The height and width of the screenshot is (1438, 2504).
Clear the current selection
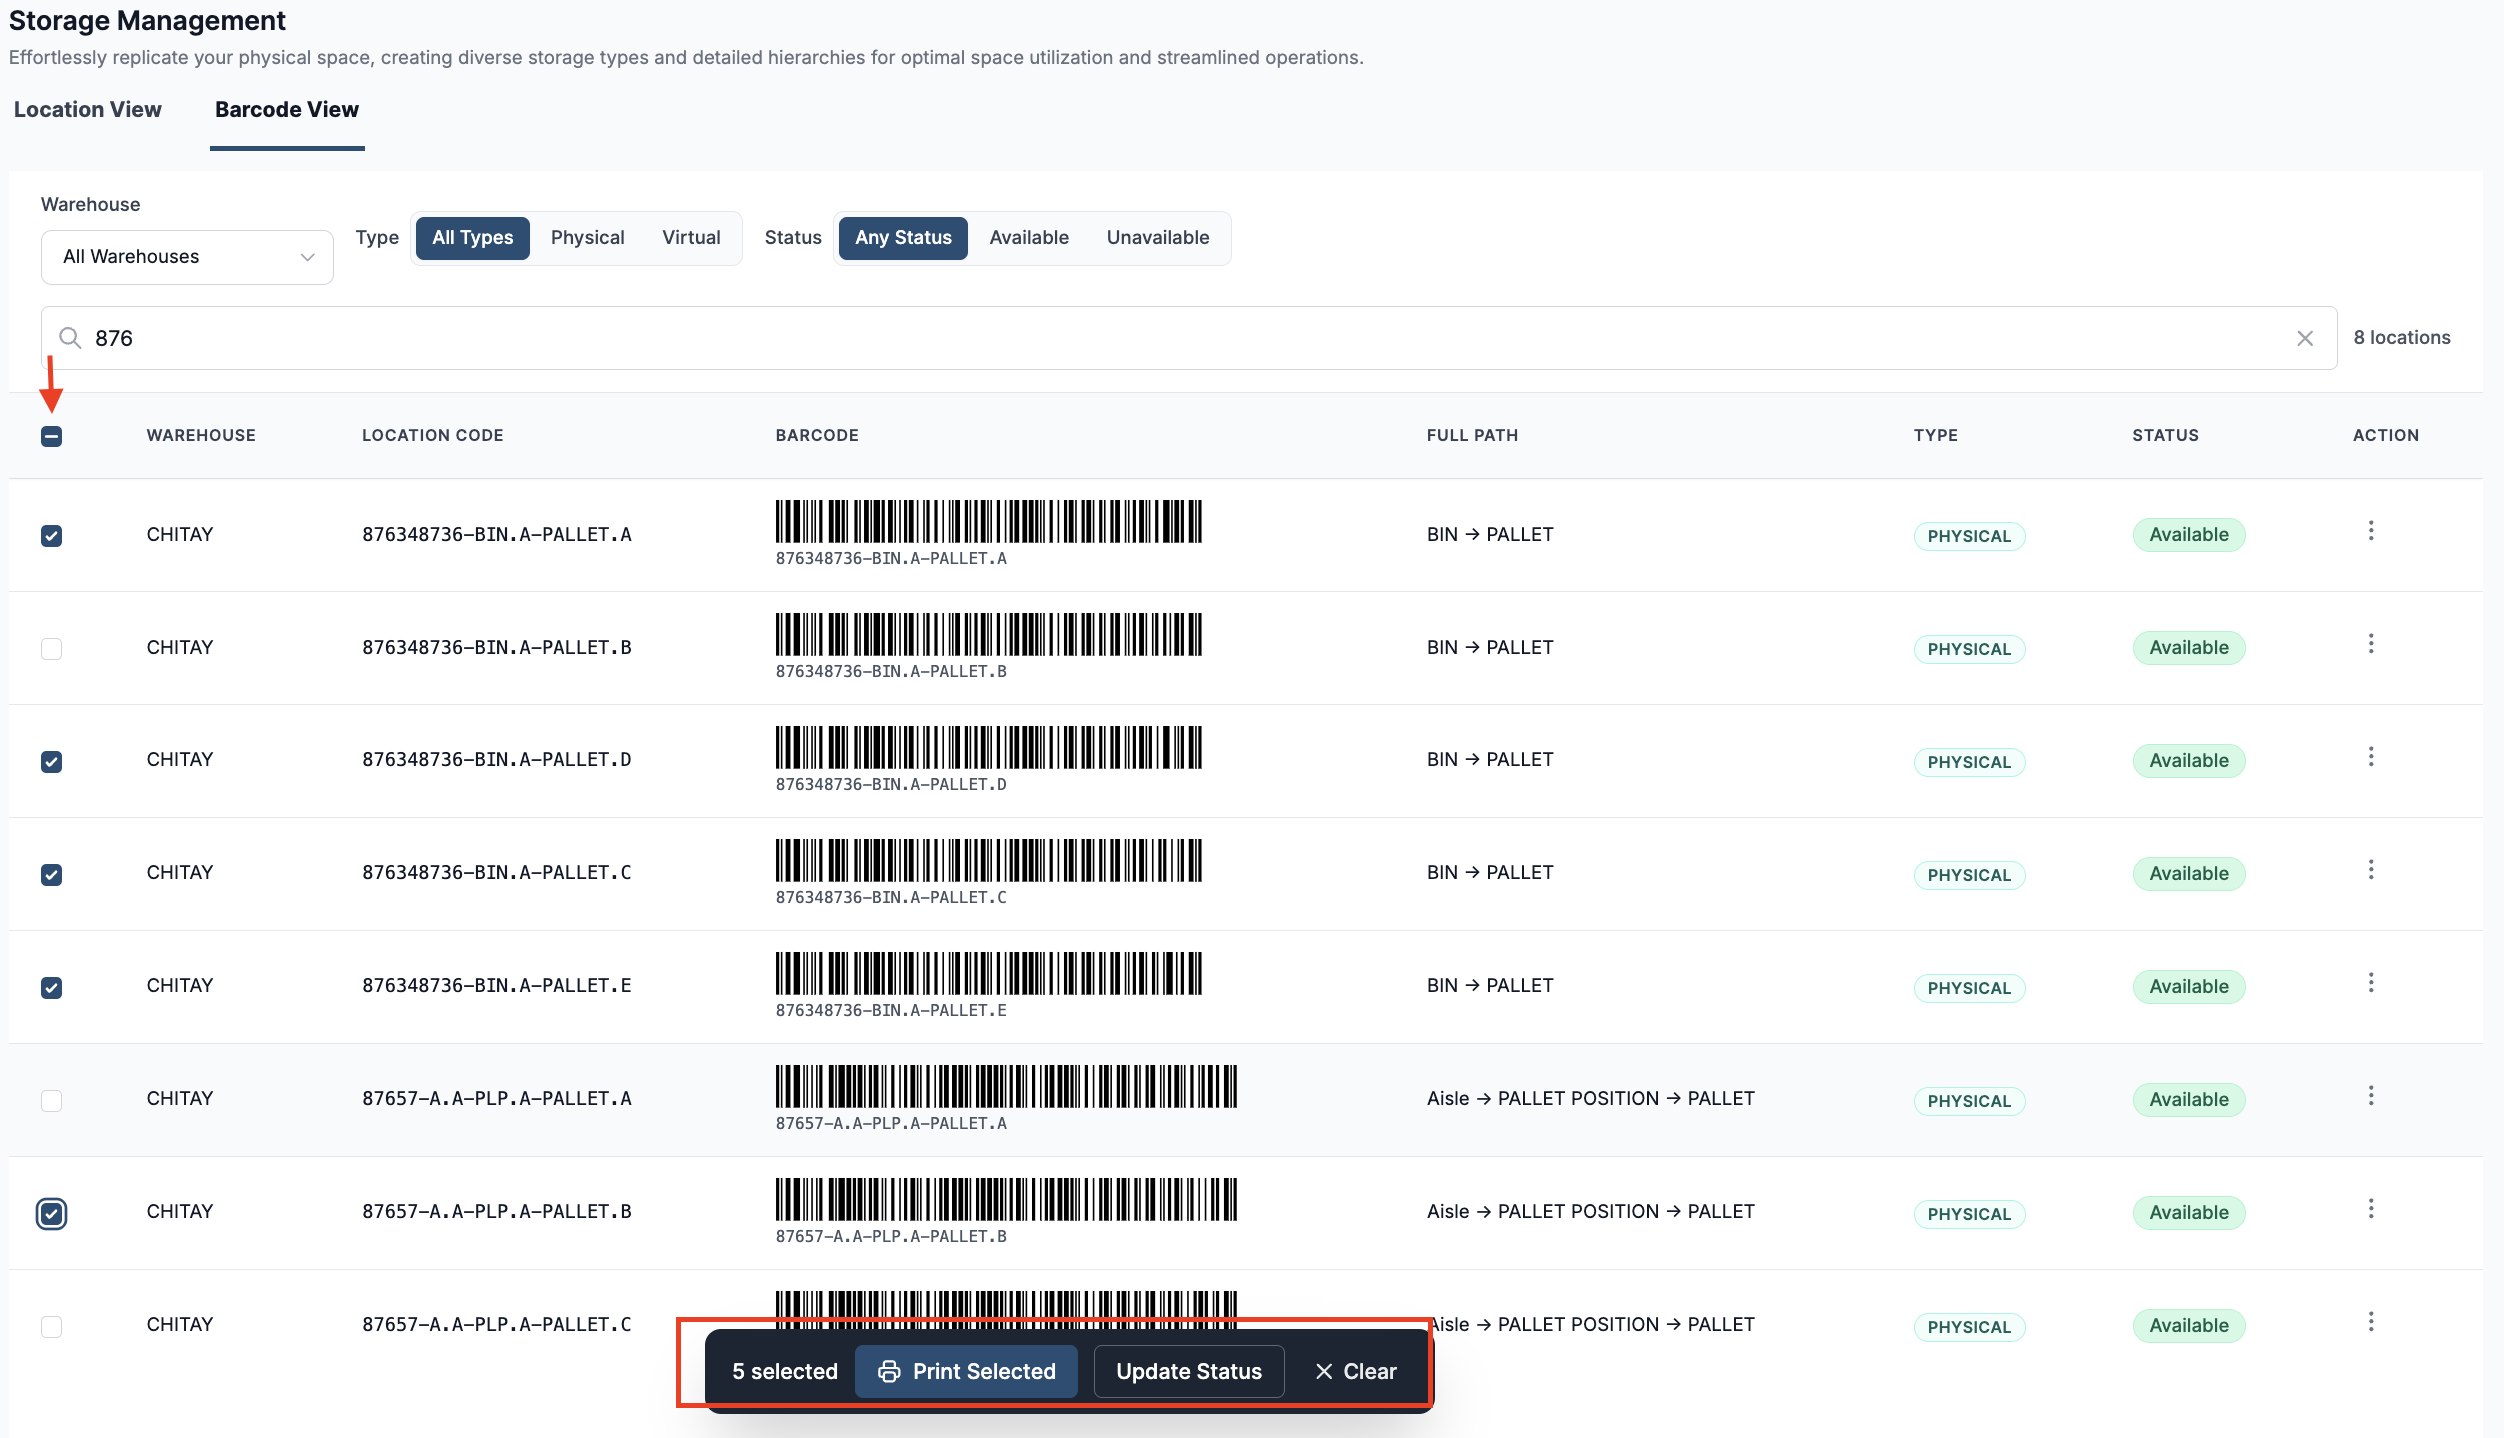click(1356, 1372)
